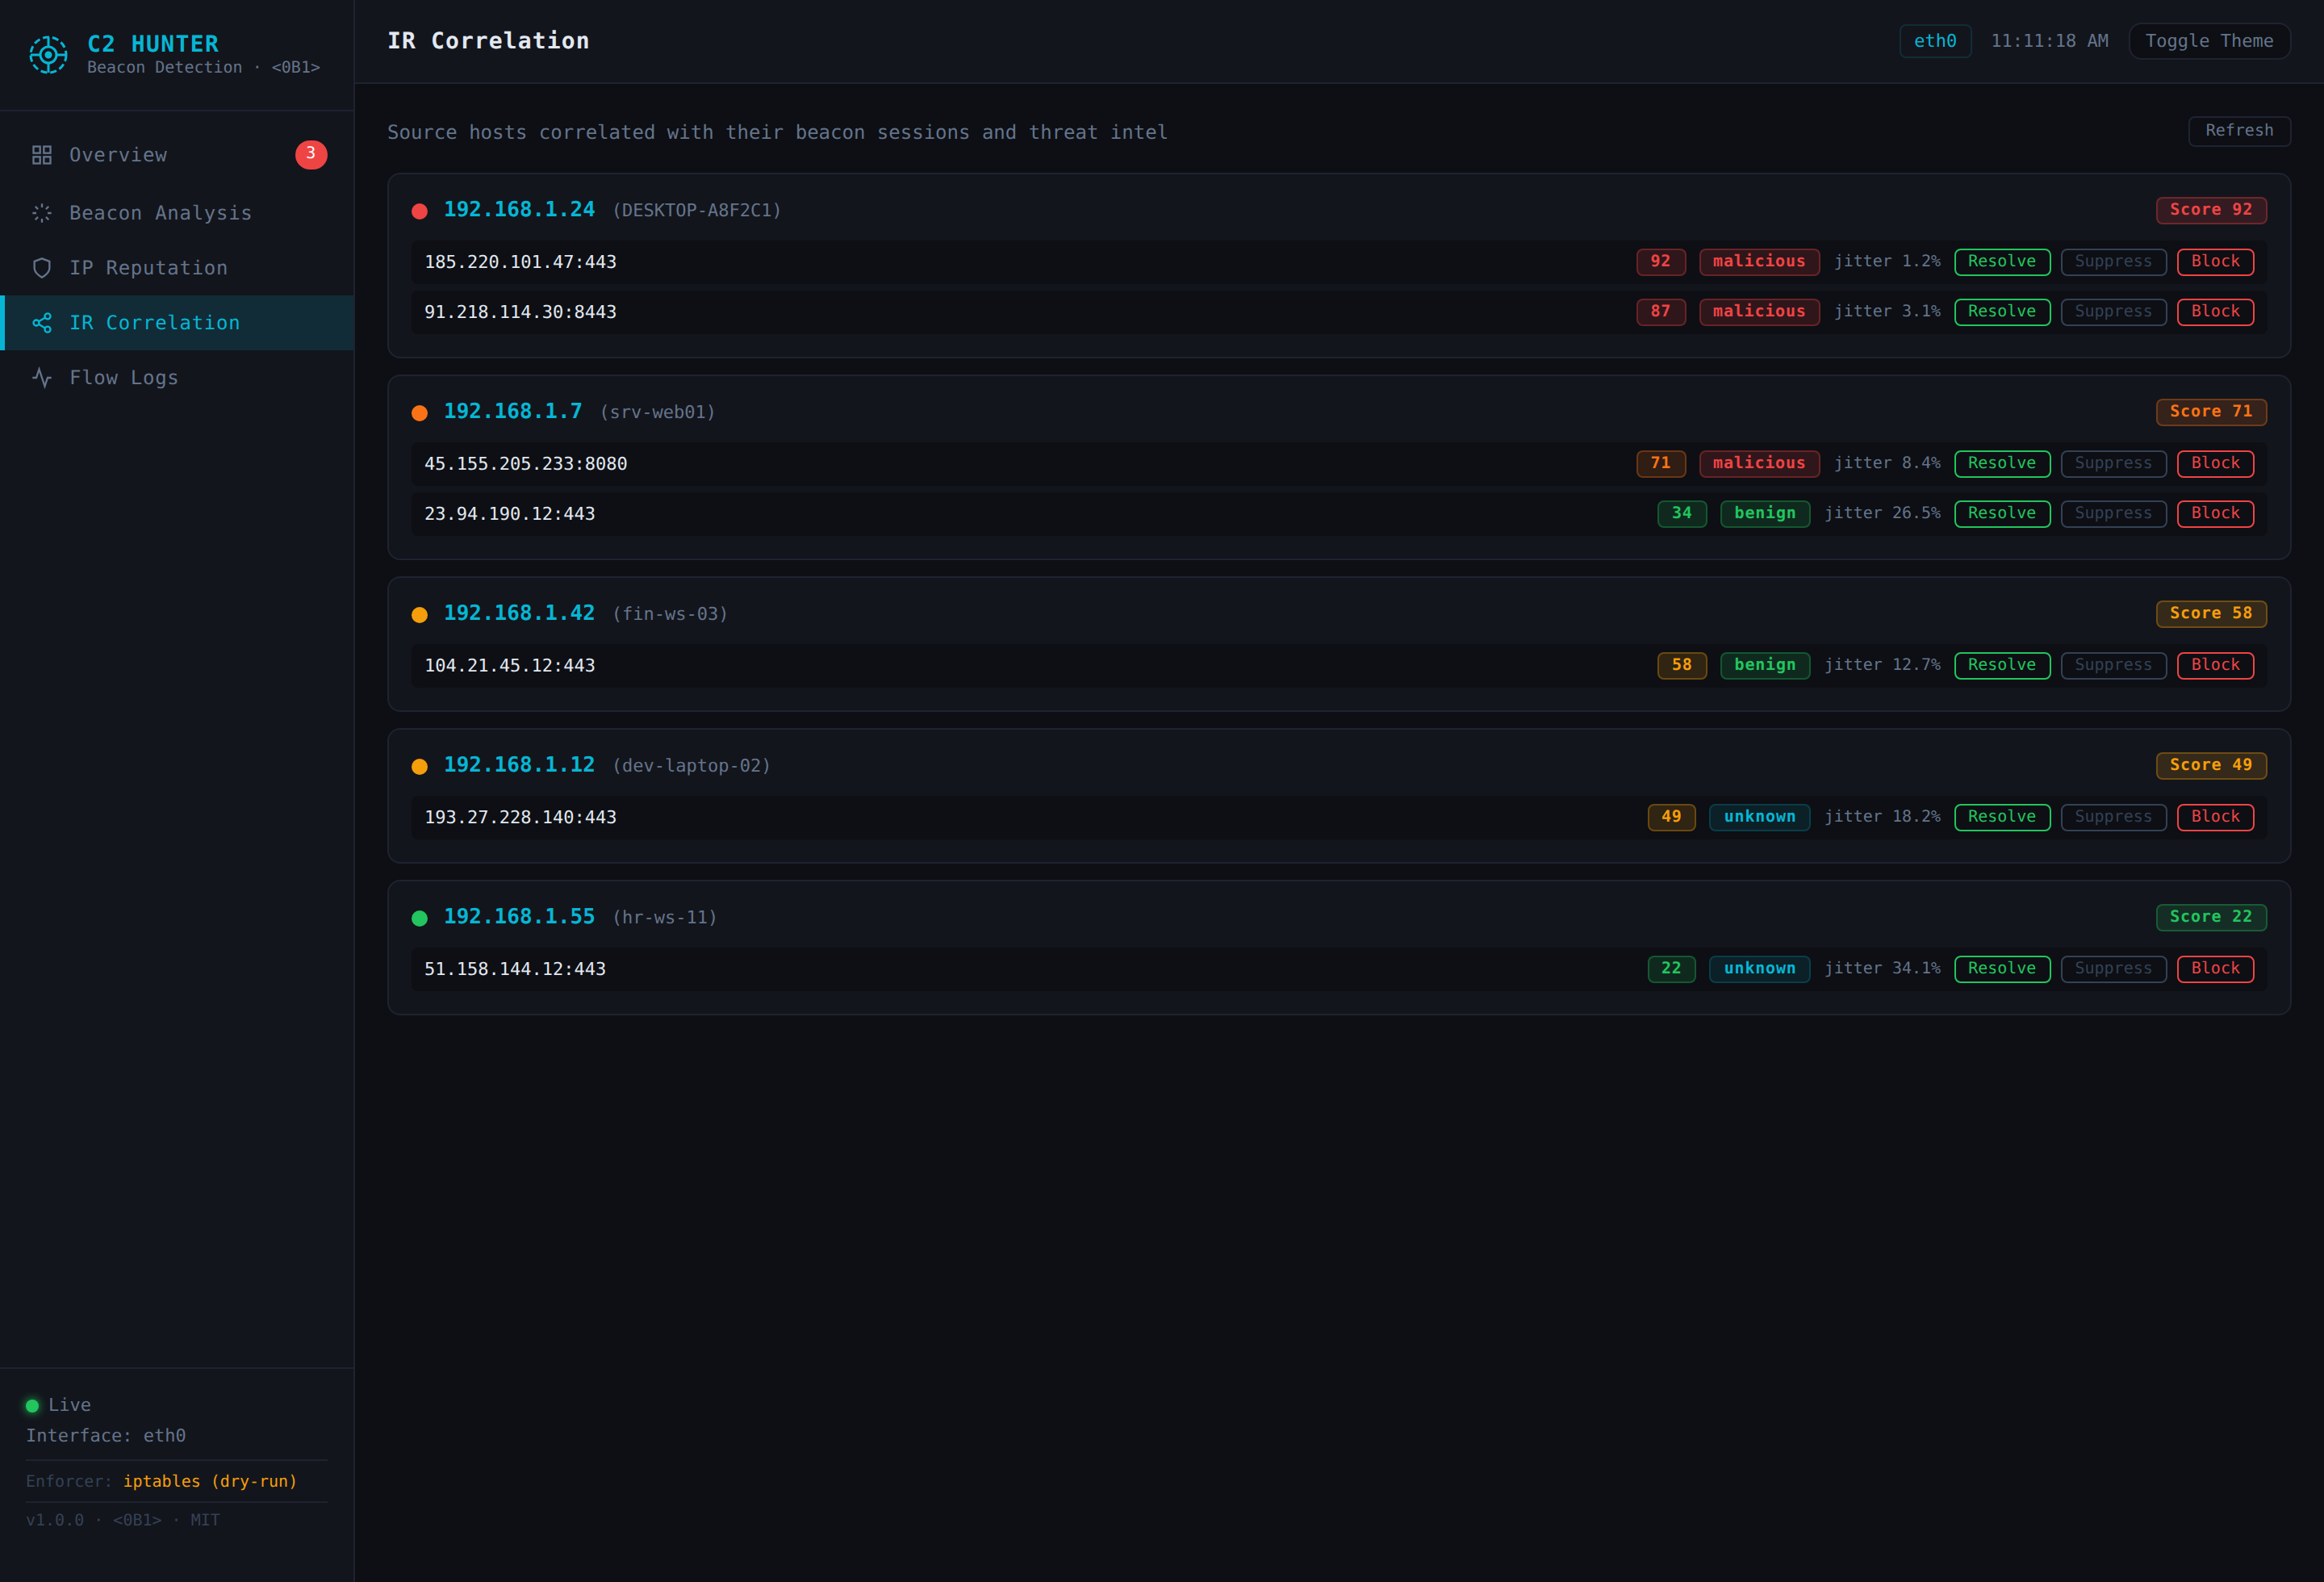Click the green Live status dot
The image size is (2324, 1582).
(32, 1405)
